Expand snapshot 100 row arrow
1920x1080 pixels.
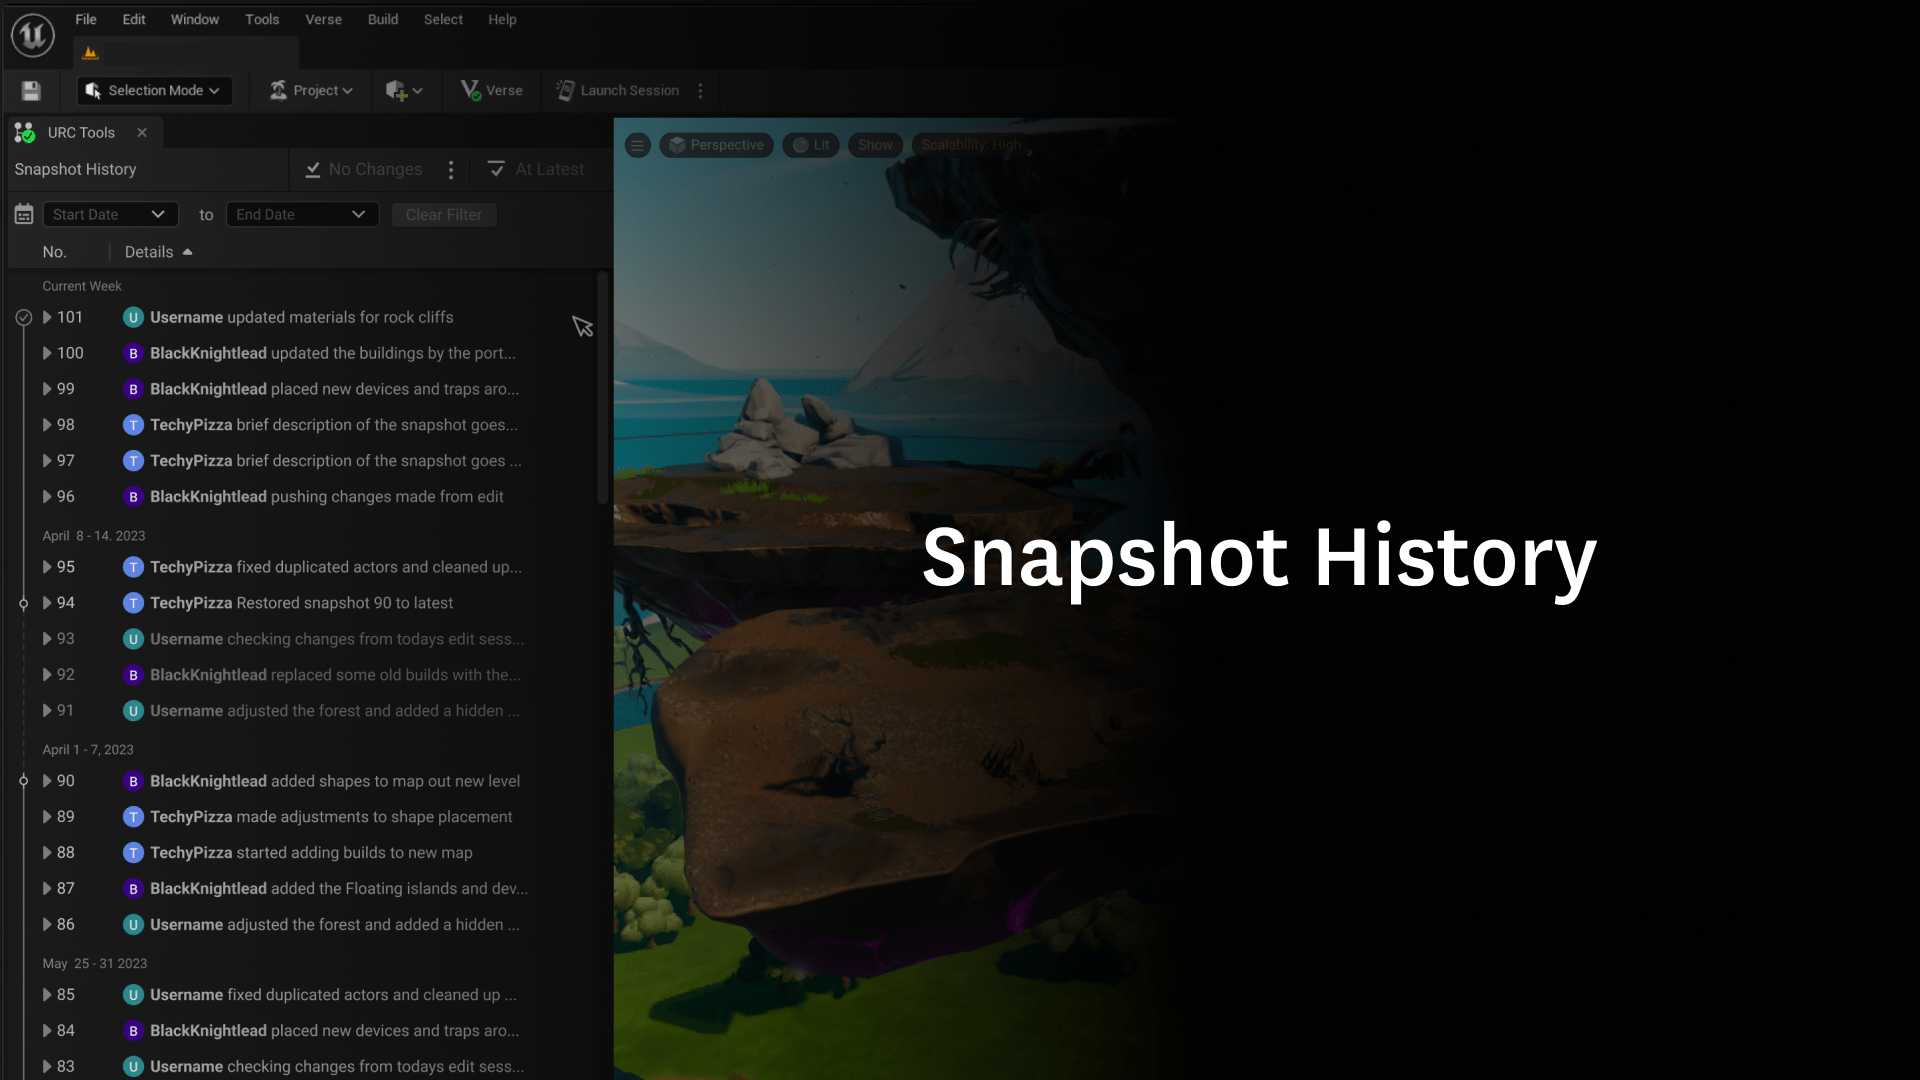47,353
